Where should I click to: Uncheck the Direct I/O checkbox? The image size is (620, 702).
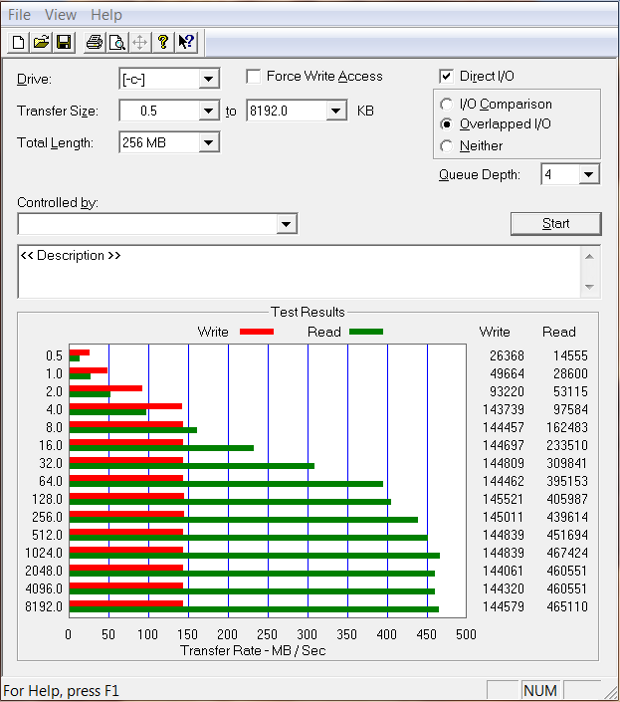click(447, 77)
